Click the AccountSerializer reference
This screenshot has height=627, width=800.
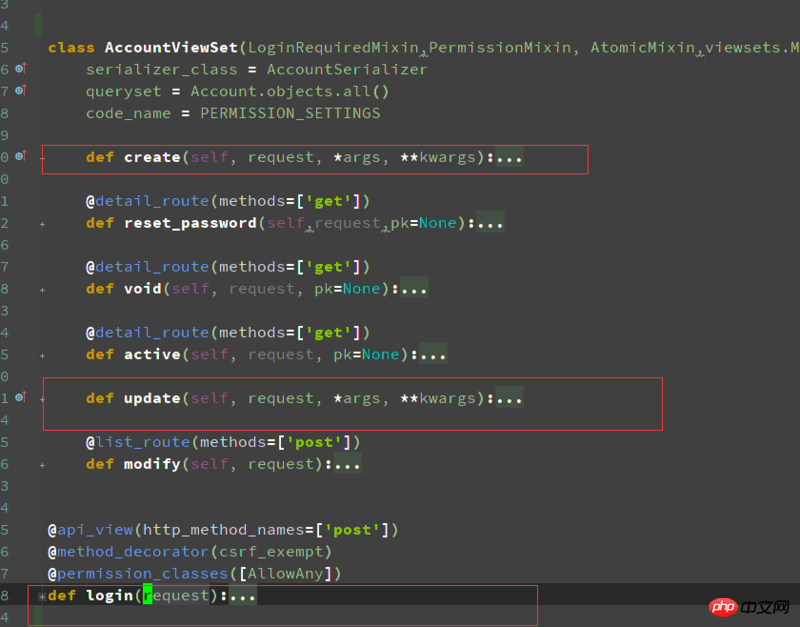coord(347,69)
